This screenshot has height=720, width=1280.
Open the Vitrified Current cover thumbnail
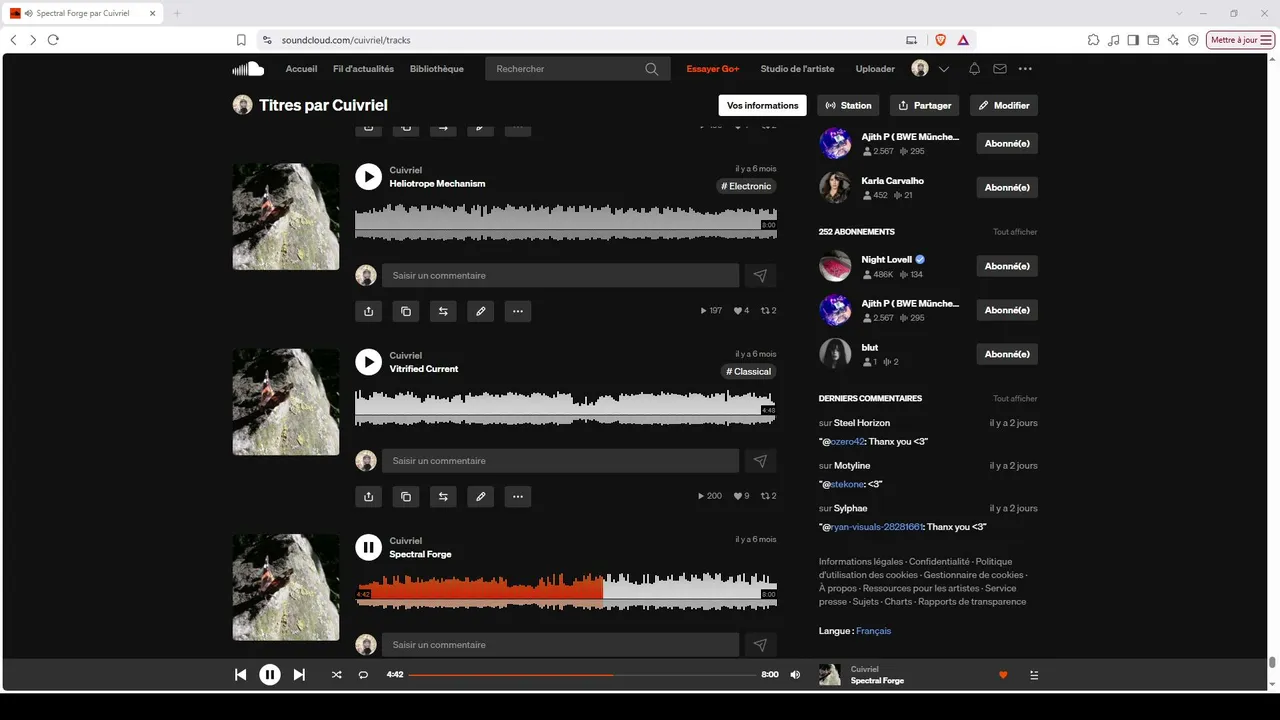286,402
